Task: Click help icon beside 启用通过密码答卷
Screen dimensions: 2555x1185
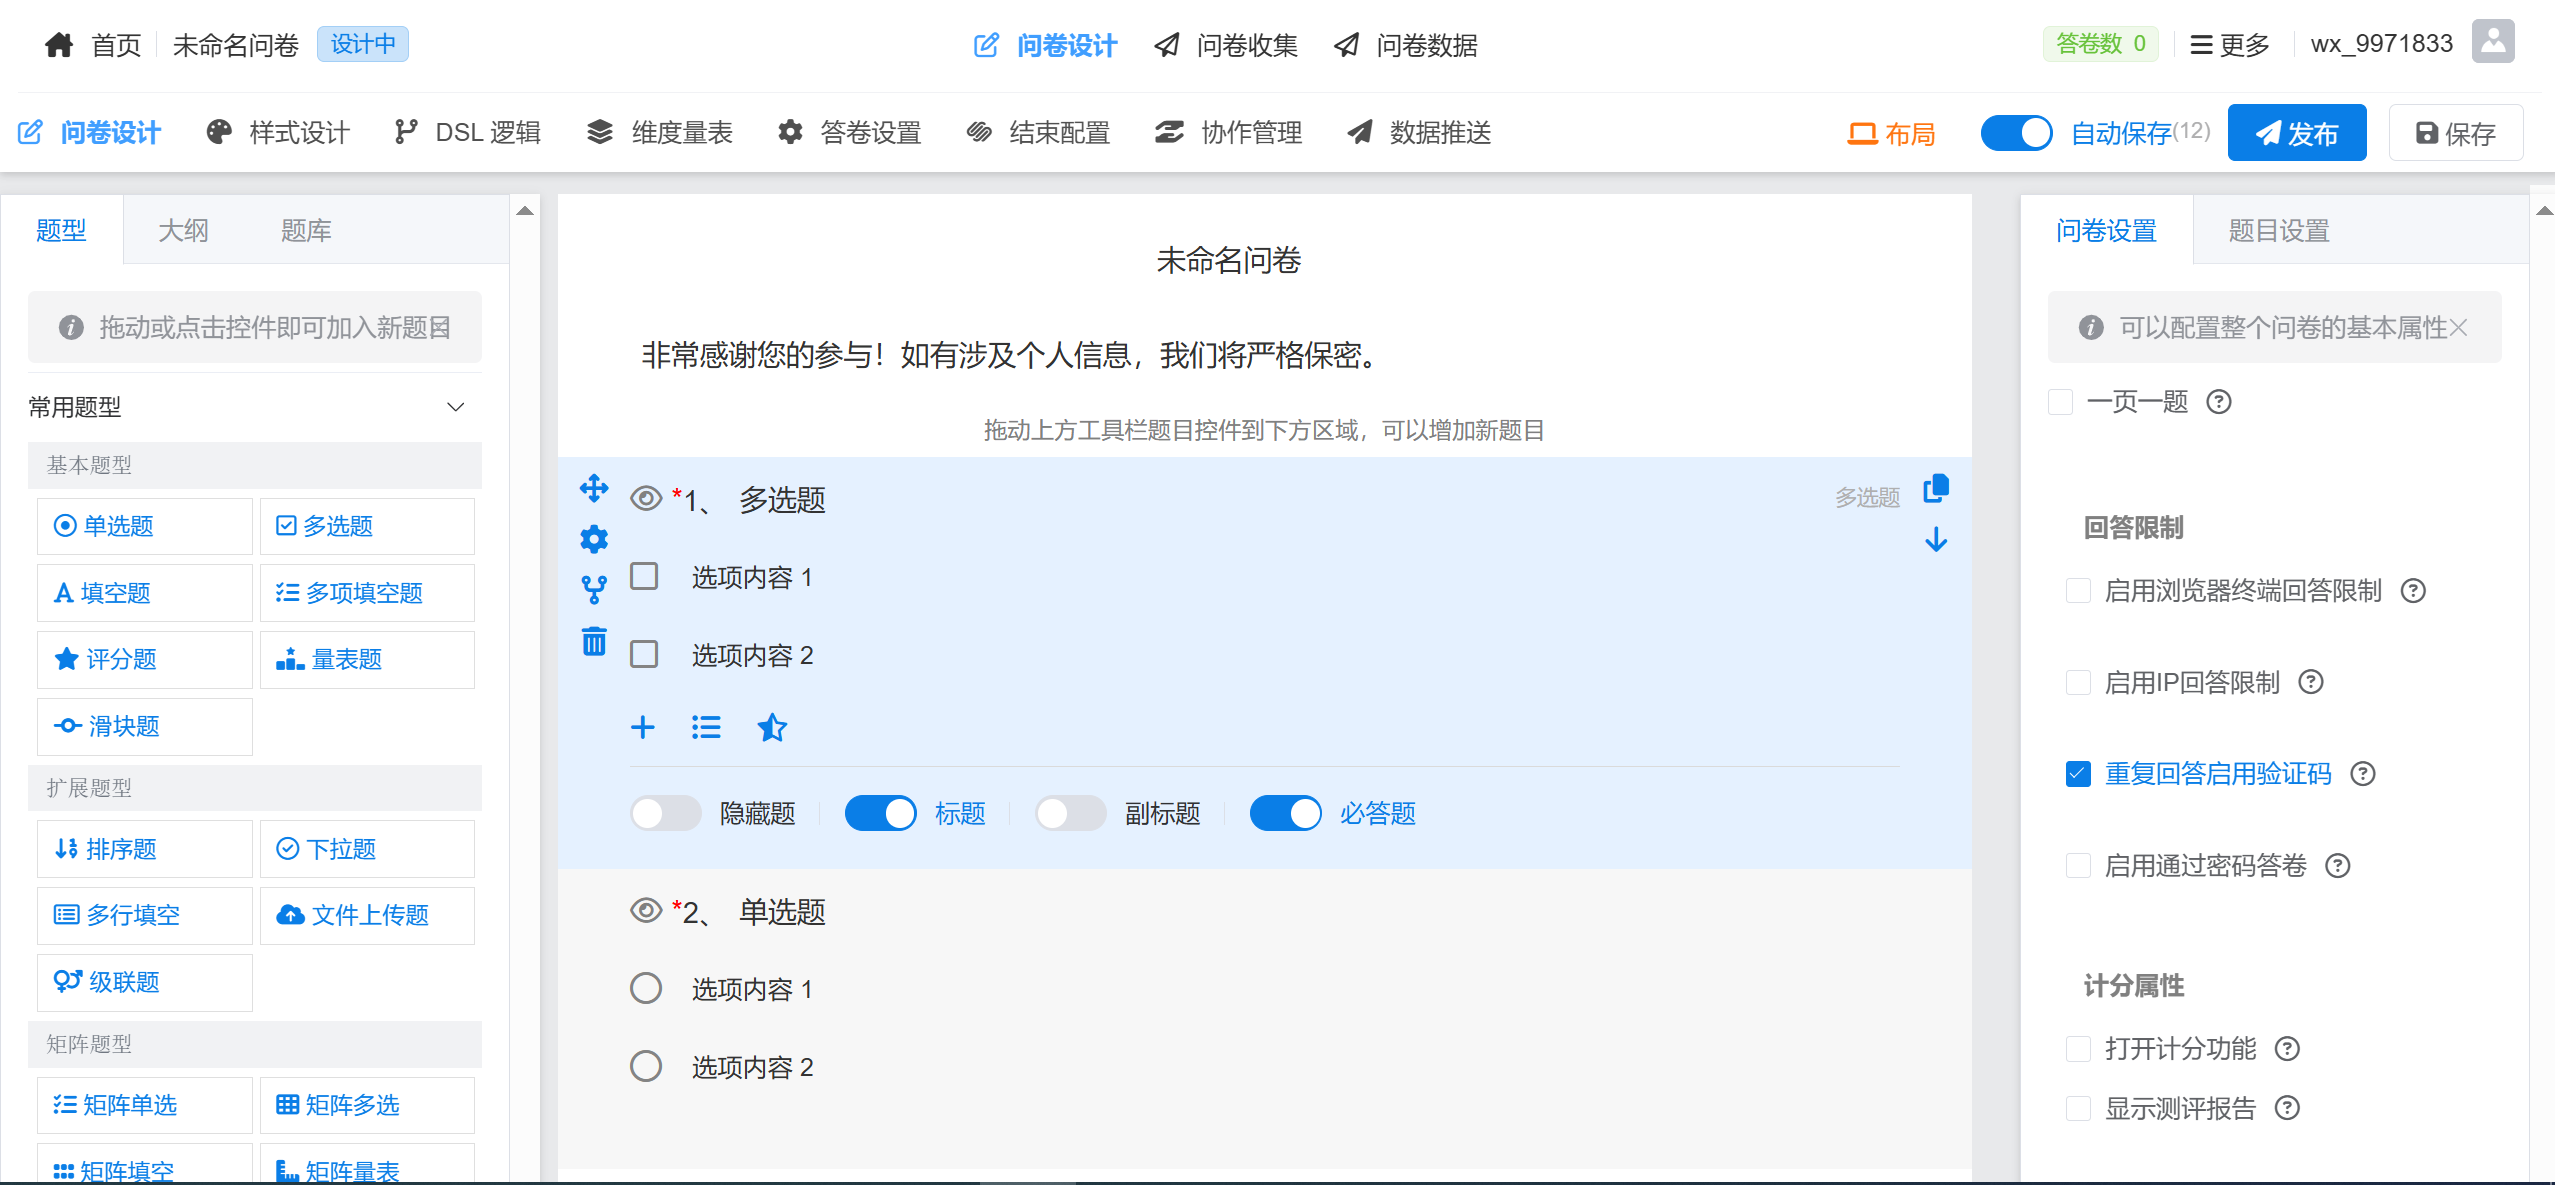Action: coord(2338,866)
